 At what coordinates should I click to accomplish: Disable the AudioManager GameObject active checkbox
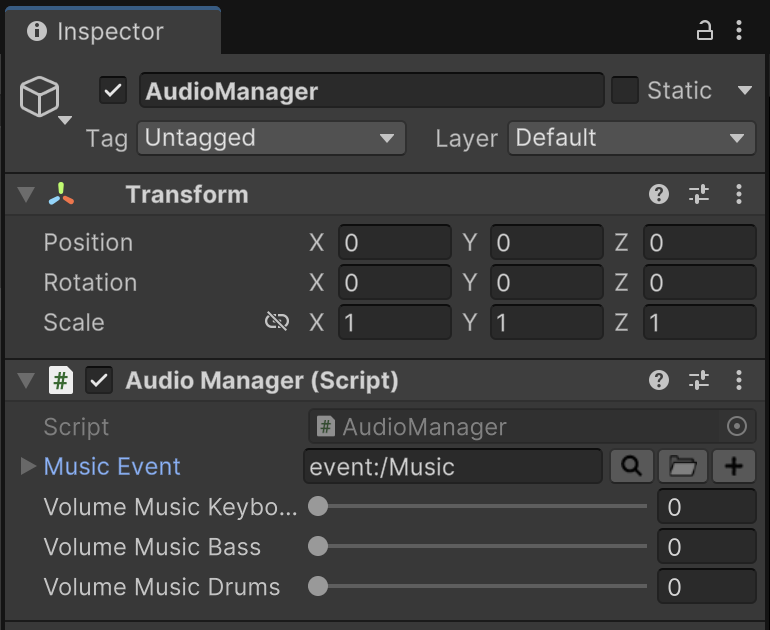pos(113,91)
